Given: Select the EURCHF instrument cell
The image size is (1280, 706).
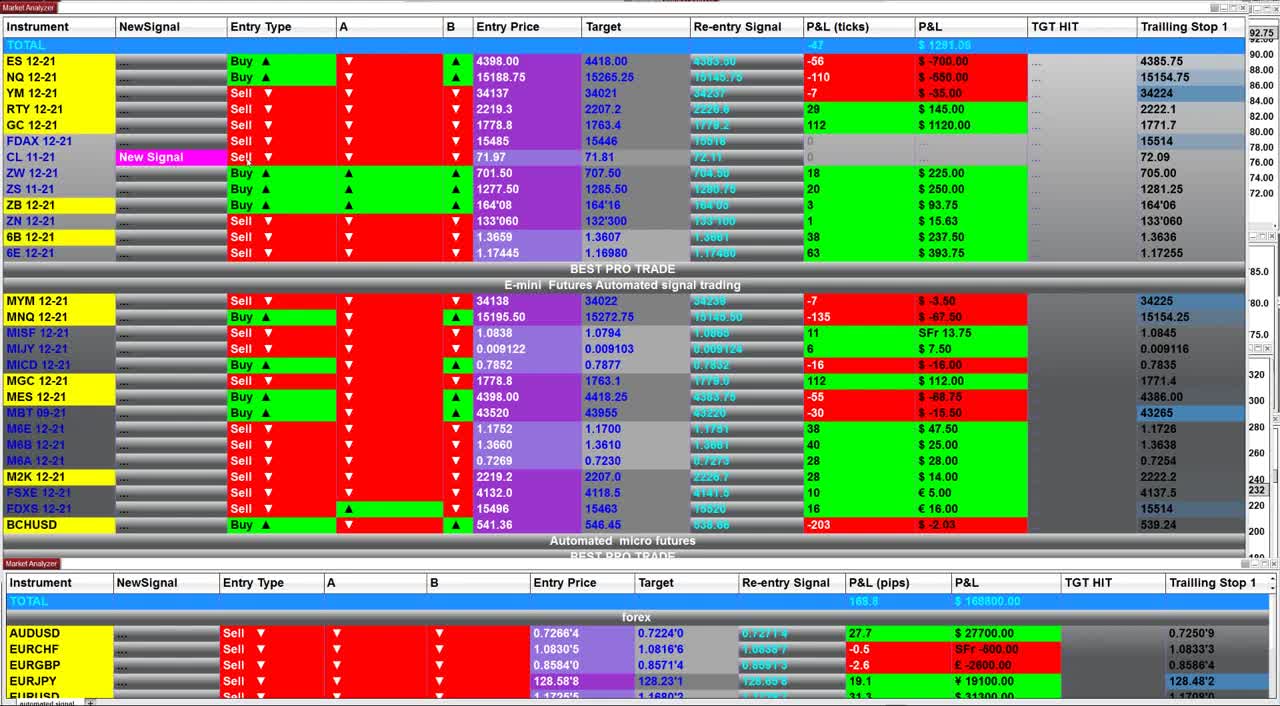Looking at the screenshot, I should pyautogui.click(x=58, y=649).
